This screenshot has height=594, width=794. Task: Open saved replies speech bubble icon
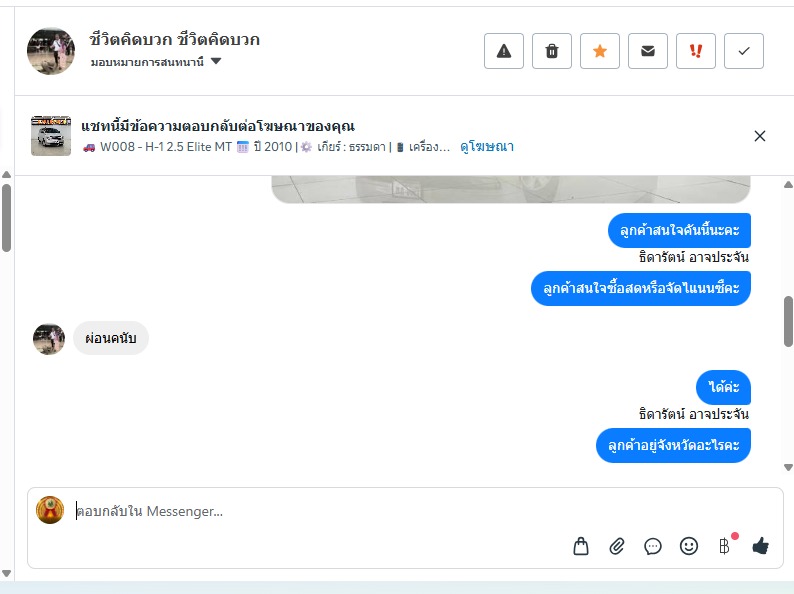tap(653, 546)
